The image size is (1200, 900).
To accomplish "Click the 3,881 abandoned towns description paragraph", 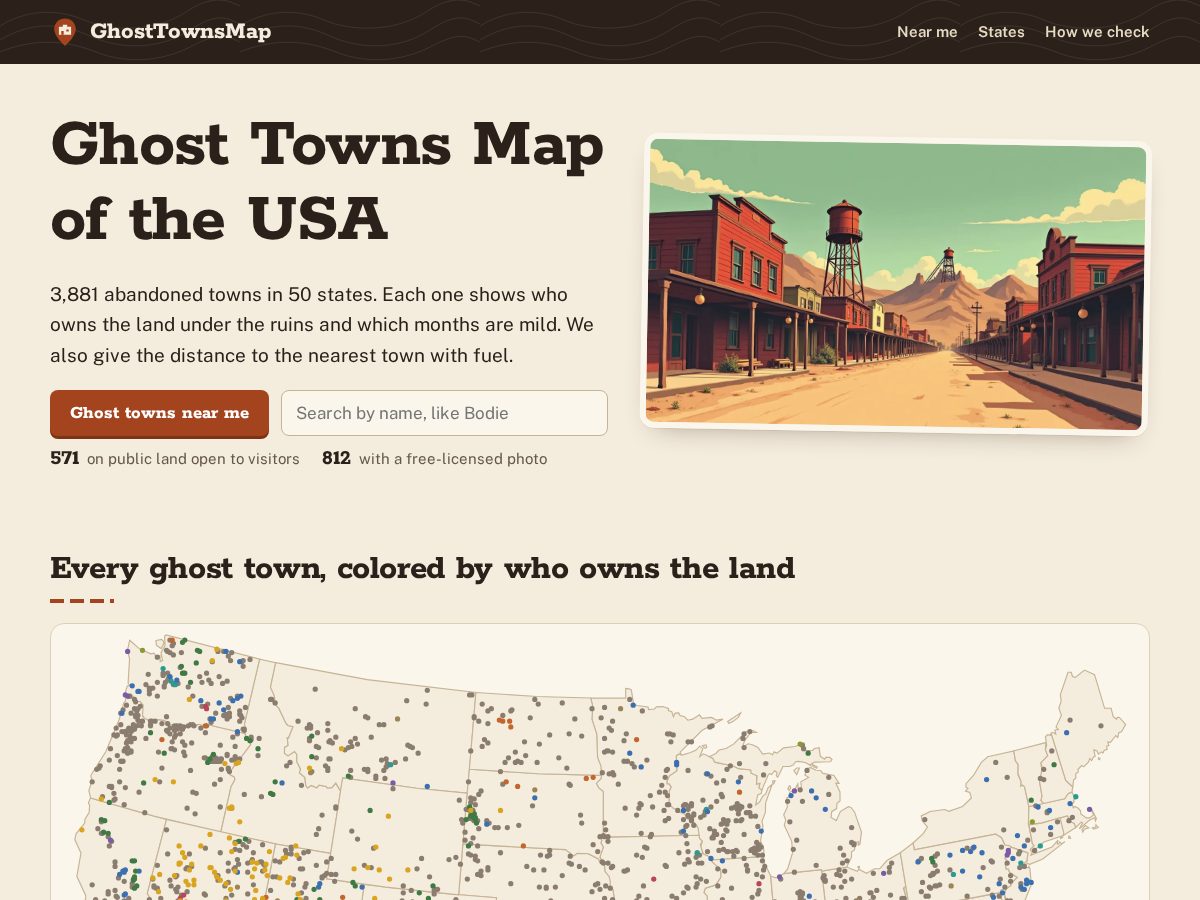I will tap(322, 325).
